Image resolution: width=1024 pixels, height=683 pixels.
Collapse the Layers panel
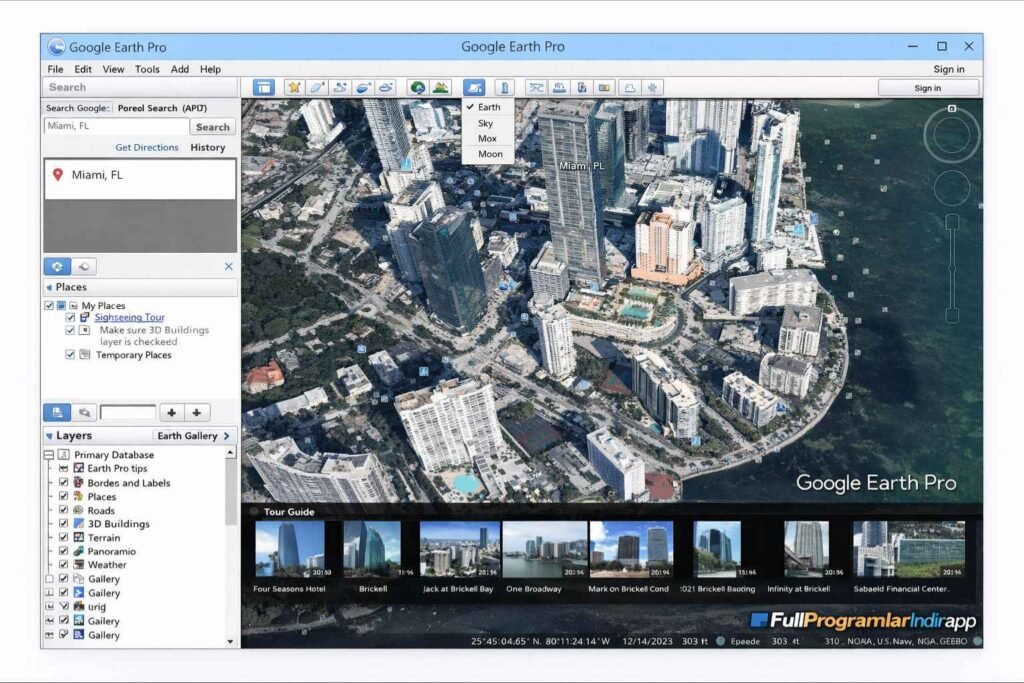click(48, 436)
